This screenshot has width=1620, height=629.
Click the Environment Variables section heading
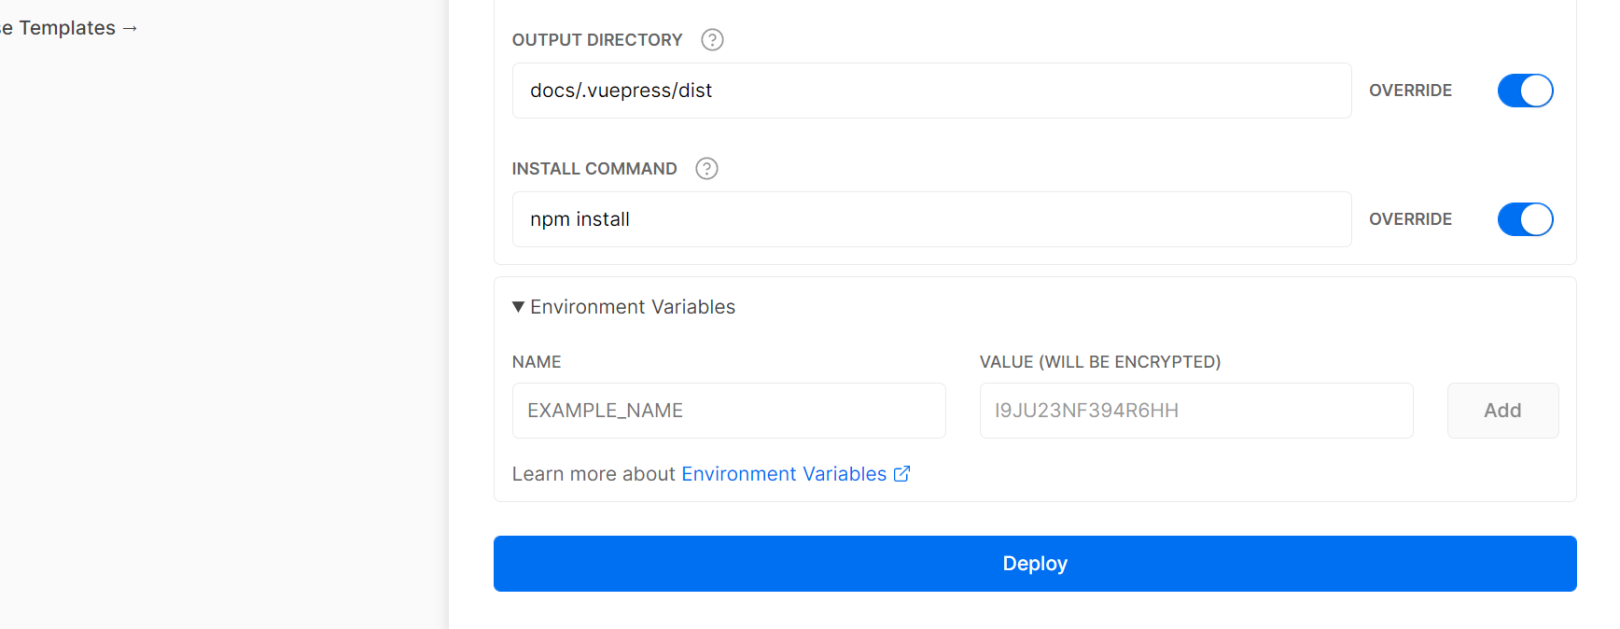click(x=632, y=307)
